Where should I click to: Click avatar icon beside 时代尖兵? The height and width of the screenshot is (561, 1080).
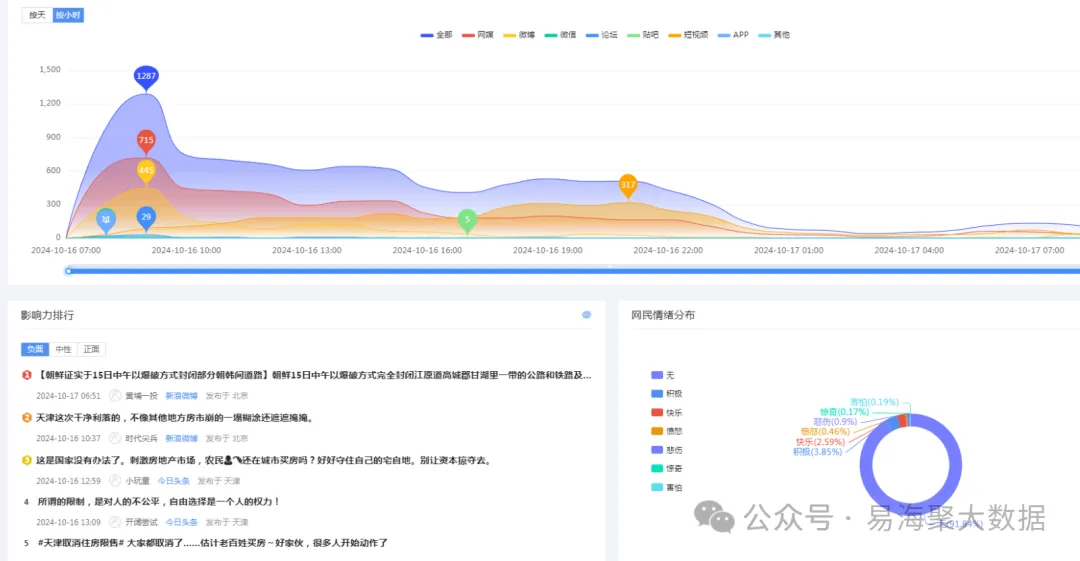pos(115,438)
